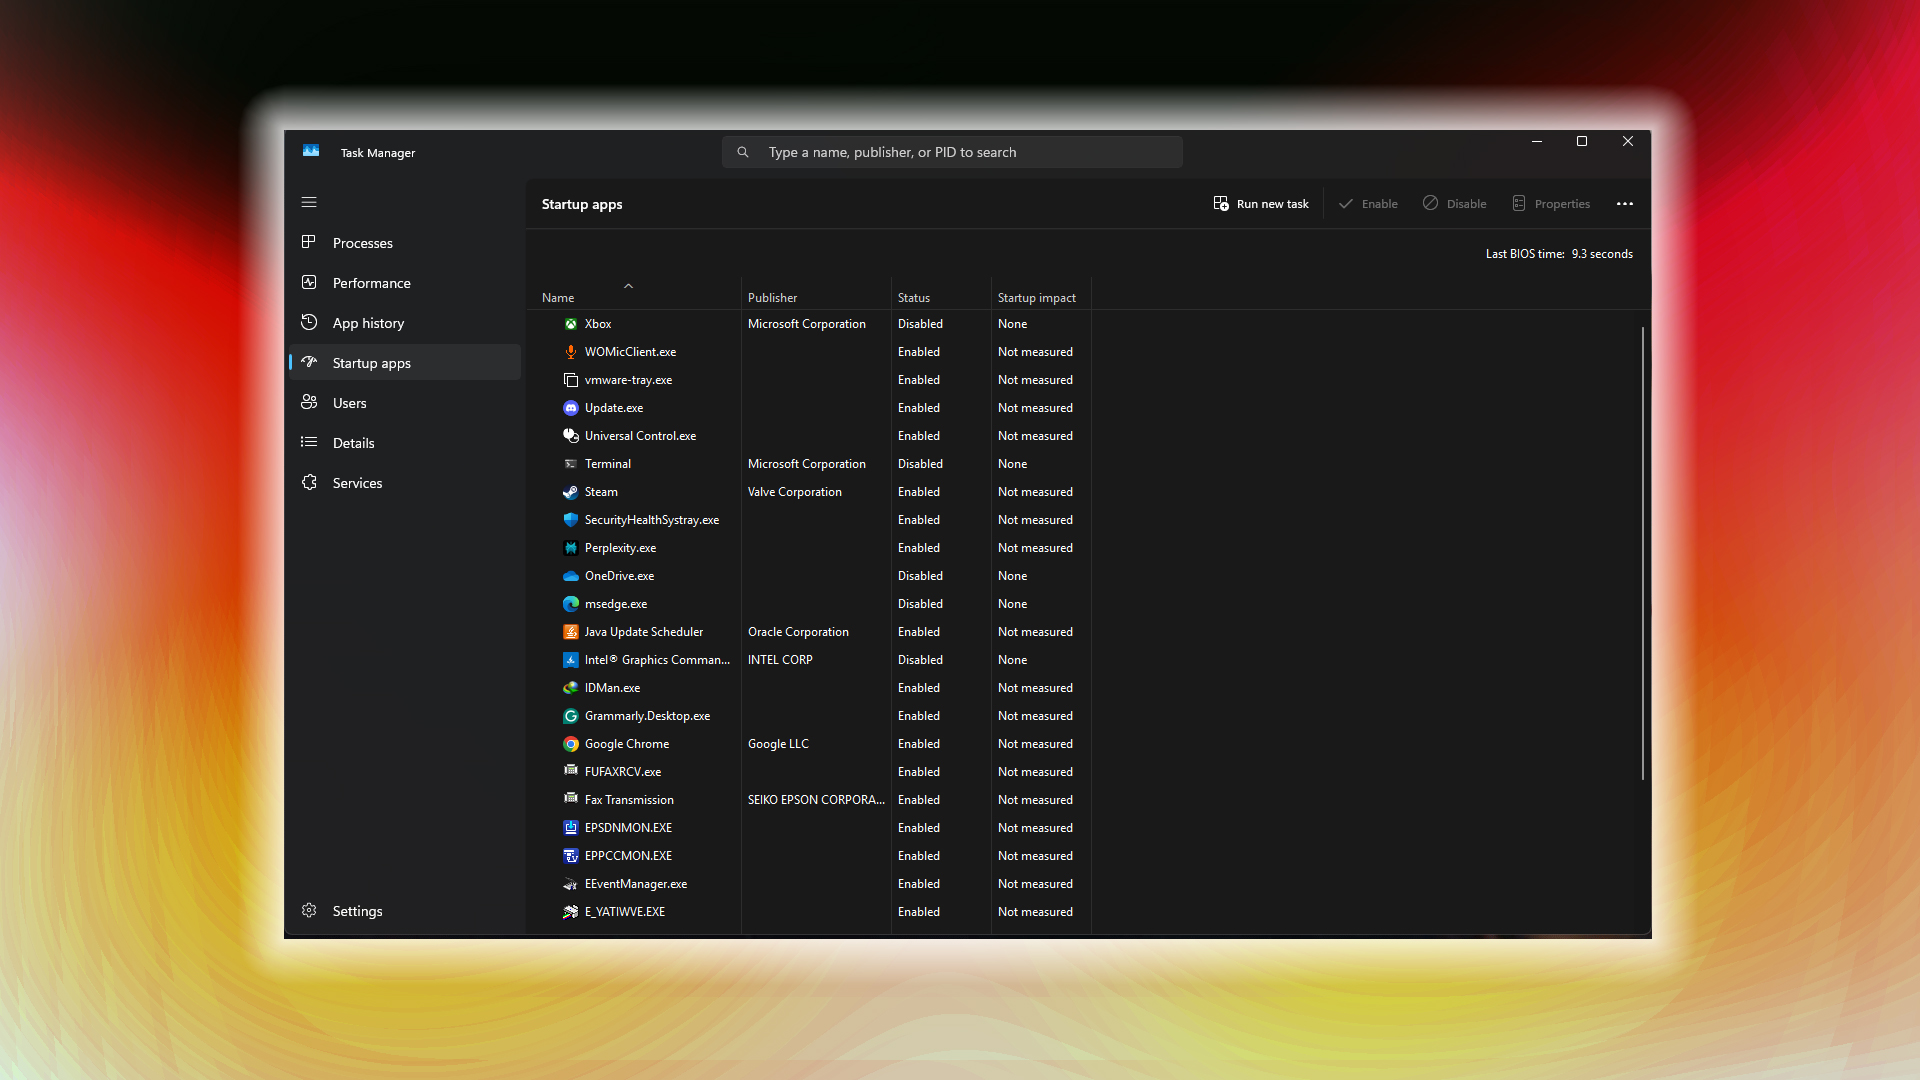Viewport: 1920px width, 1080px height.
Task: Click the Steam icon
Action: 570,492
